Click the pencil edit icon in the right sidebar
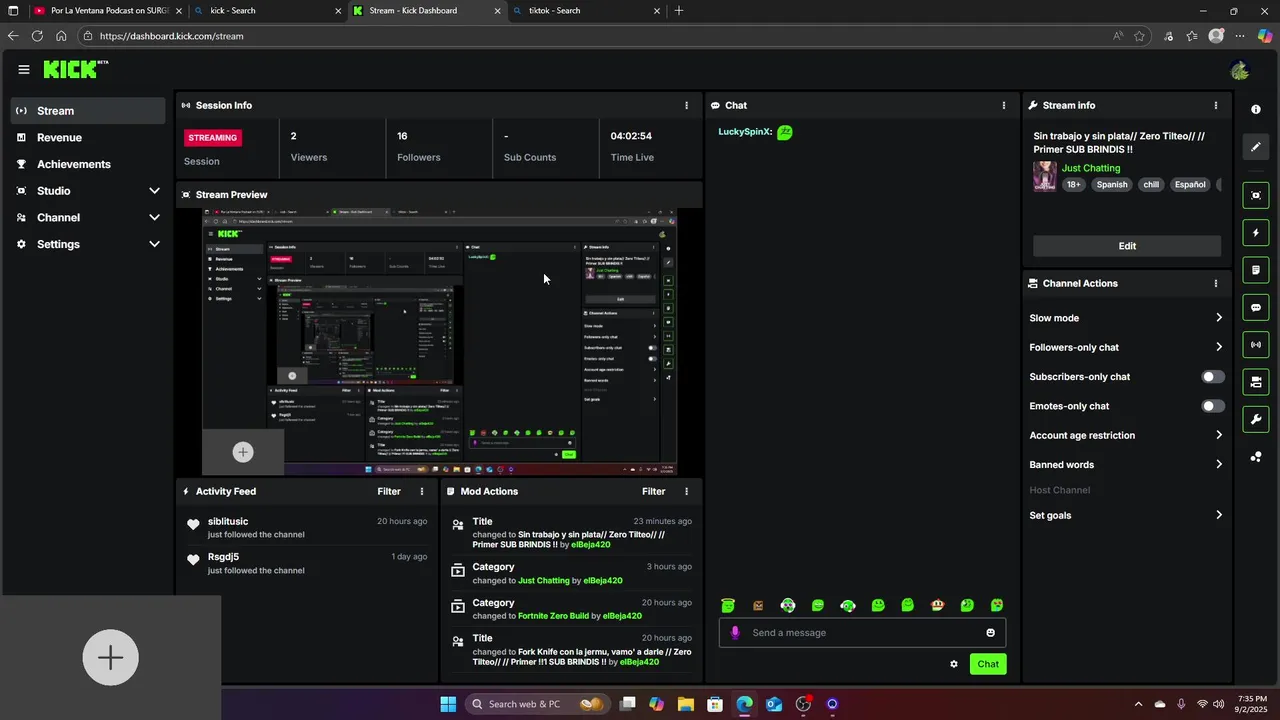This screenshot has width=1280, height=720. pyautogui.click(x=1256, y=147)
